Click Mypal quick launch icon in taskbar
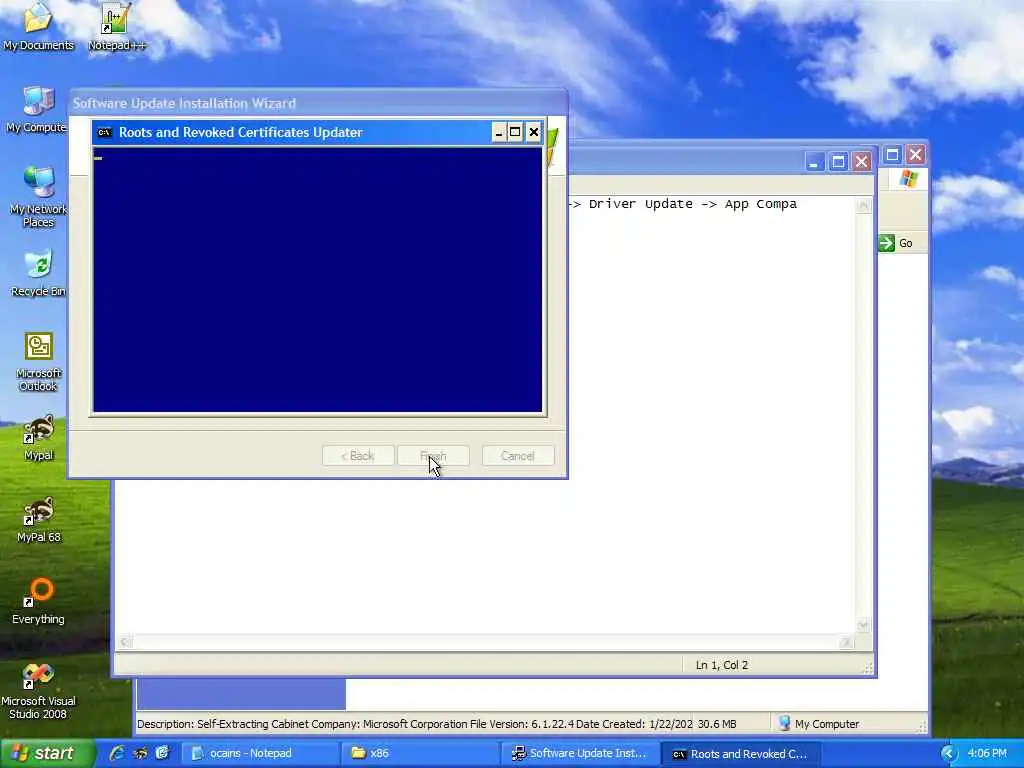The image size is (1024, 768). click(140, 753)
